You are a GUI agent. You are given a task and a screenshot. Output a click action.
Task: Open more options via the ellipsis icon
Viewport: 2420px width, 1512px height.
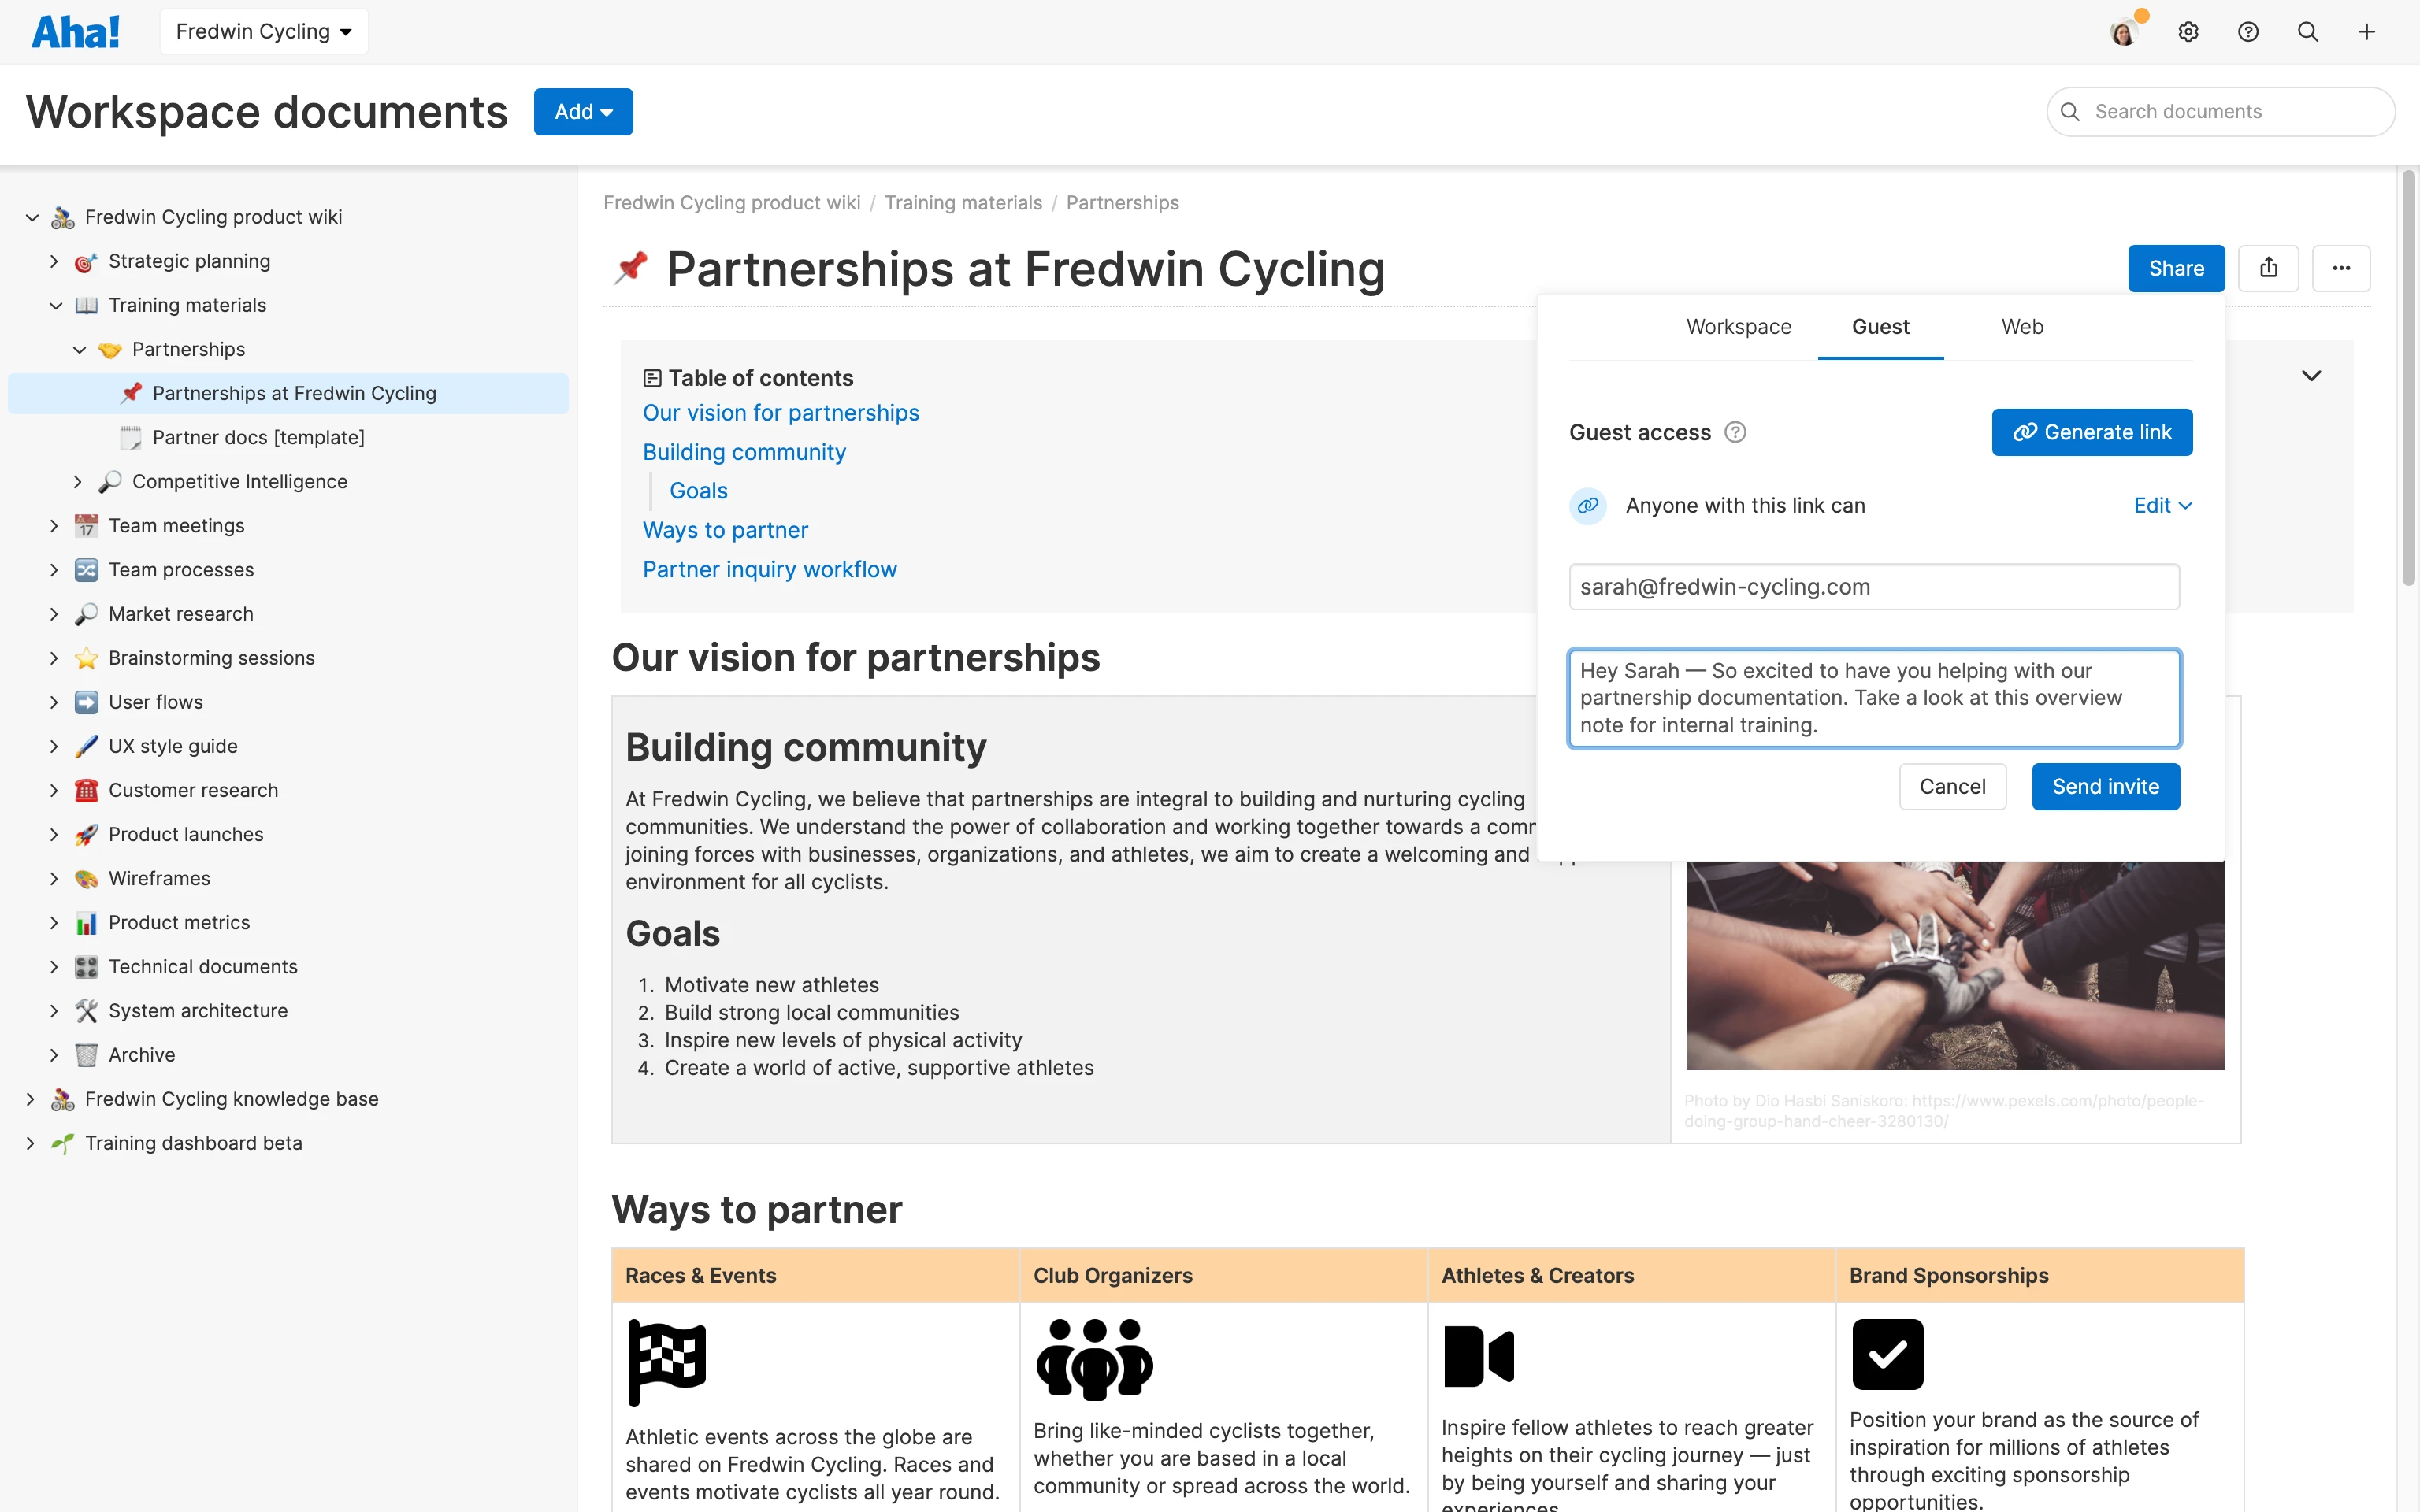point(2343,268)
